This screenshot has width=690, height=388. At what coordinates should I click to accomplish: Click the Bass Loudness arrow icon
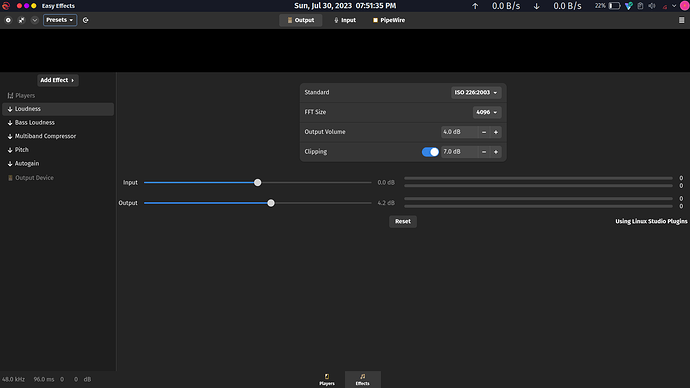click(x=10, y=123)
